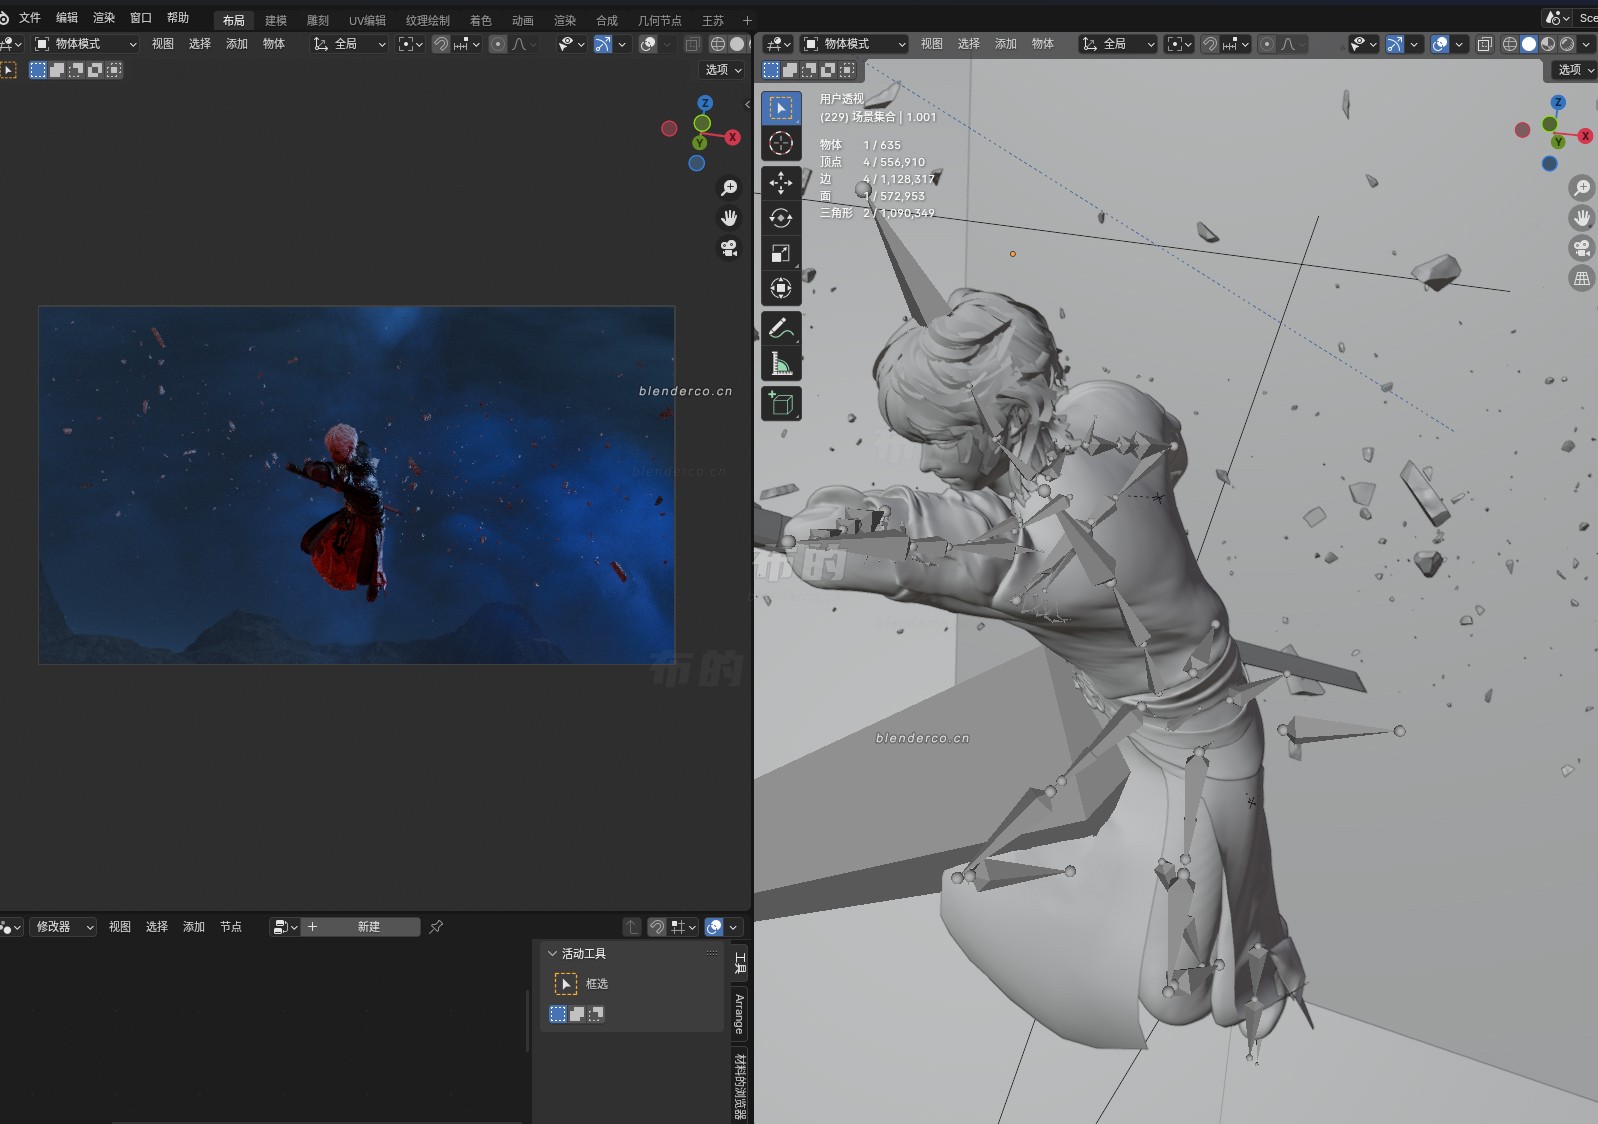1598x1124 pixels.
Task: Toggle camera view in right viewport
Action: pos(1582,248)
